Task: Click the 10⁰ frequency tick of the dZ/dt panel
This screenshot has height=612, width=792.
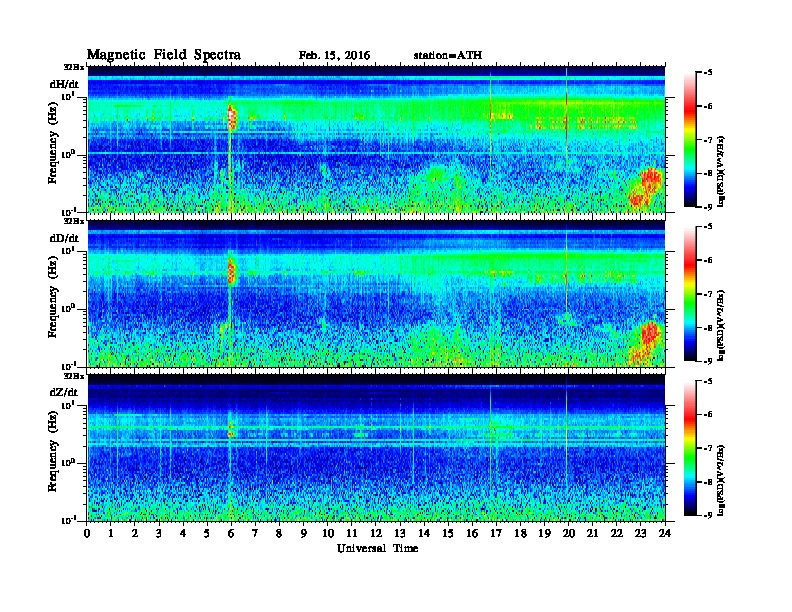Action: tap(69, 463)
